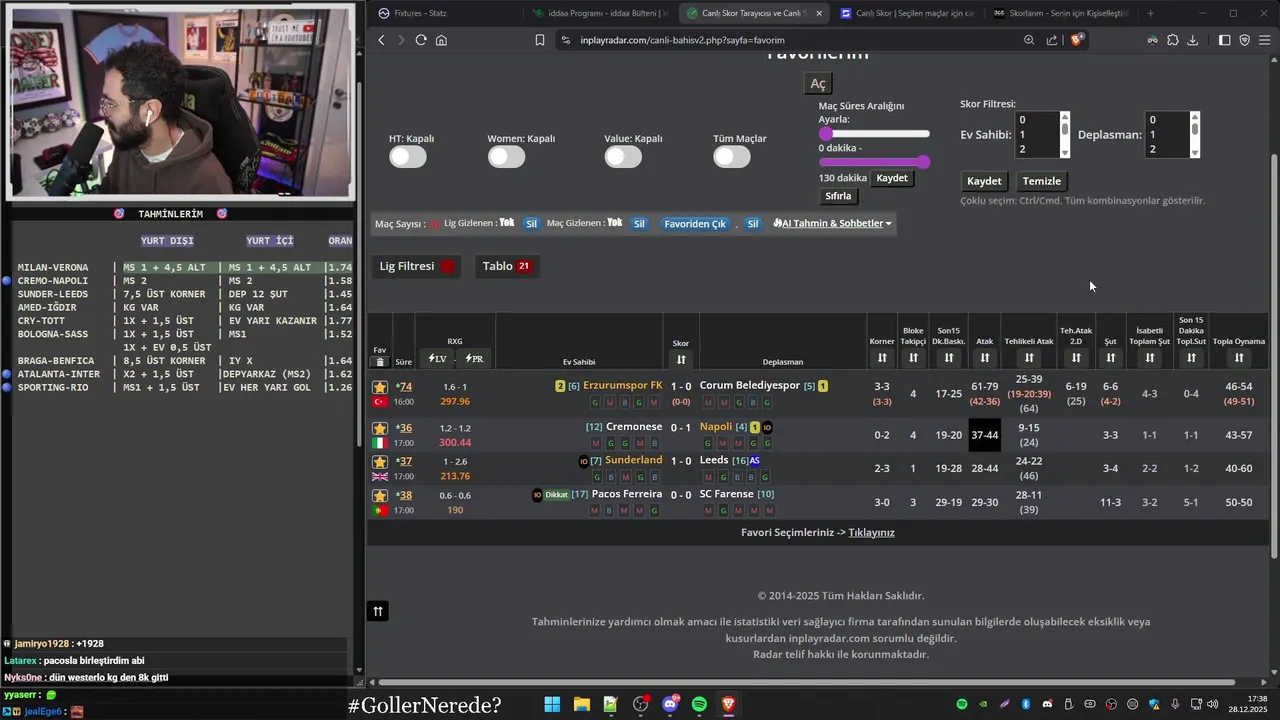Open the browser downloads icon

(x=1192, y=40)
